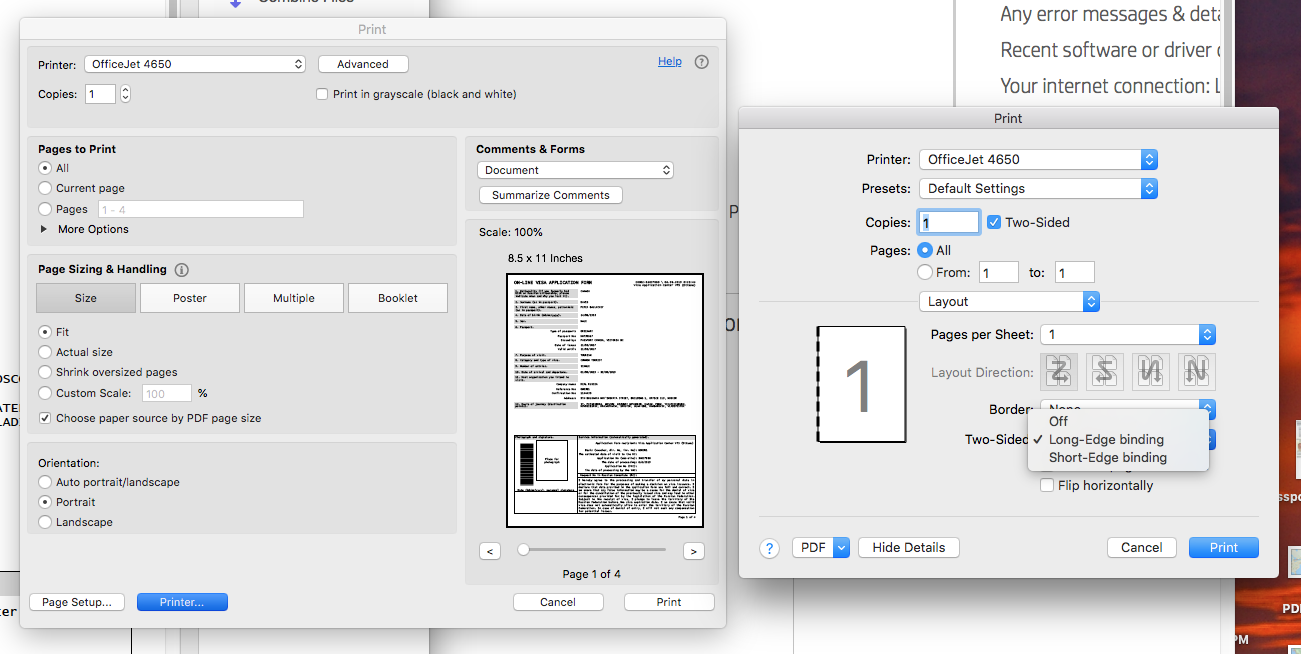Select Off in Two-Sided menu
This screenshot has width=1301, height=654.
[x=1118, y=421]
